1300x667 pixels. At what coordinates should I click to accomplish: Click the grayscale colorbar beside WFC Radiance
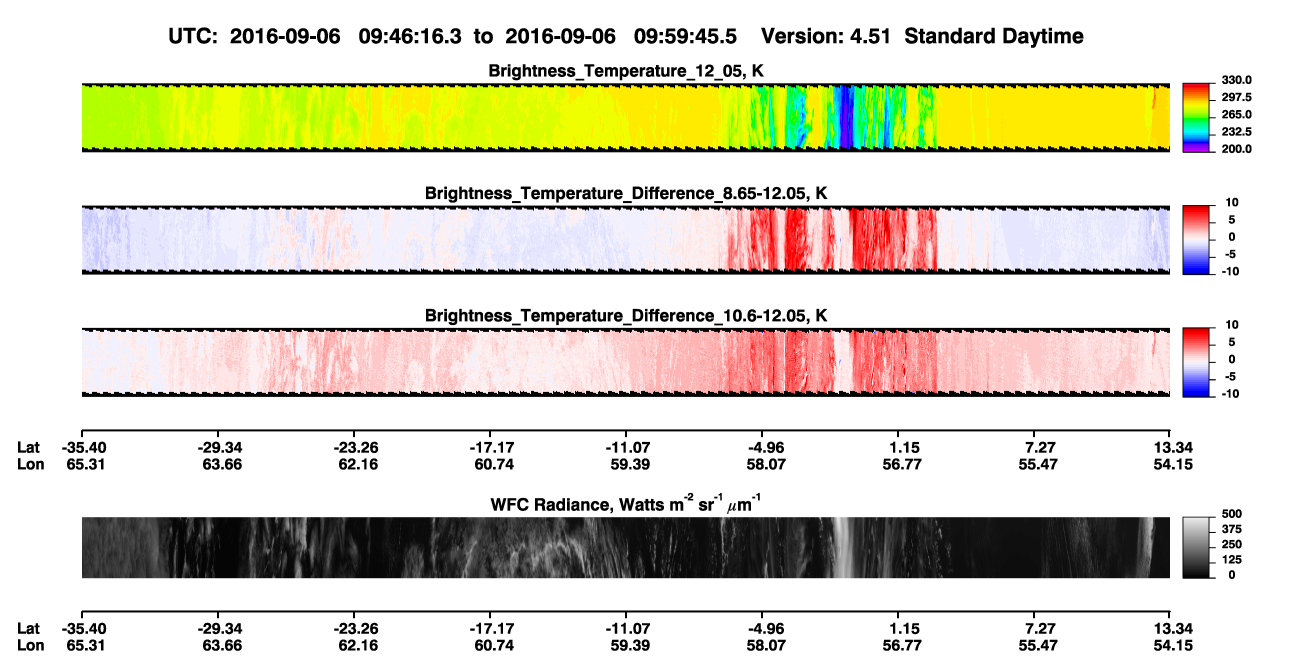click(1197, 547)
